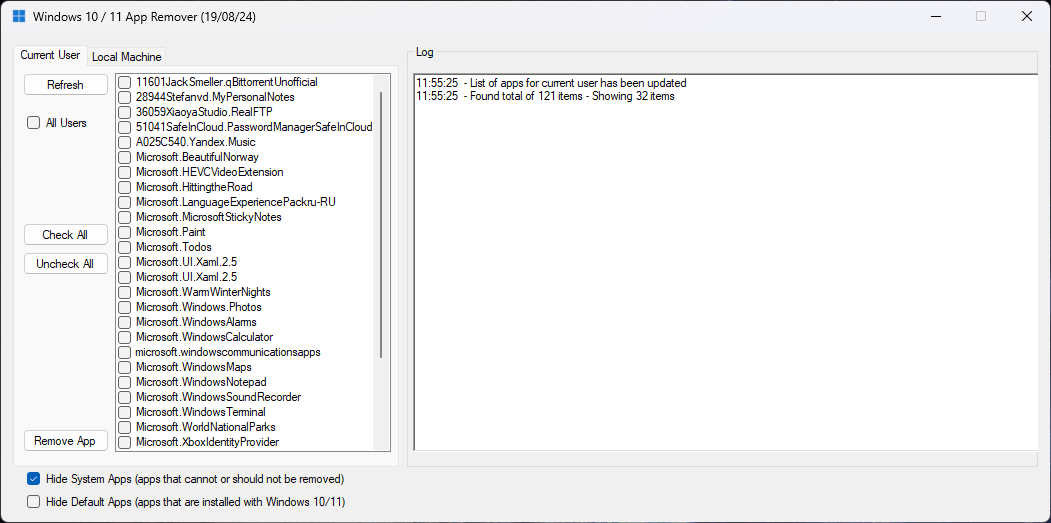Click the Refresh button
The image size is (1051, 523).
(x=66, y=84)
